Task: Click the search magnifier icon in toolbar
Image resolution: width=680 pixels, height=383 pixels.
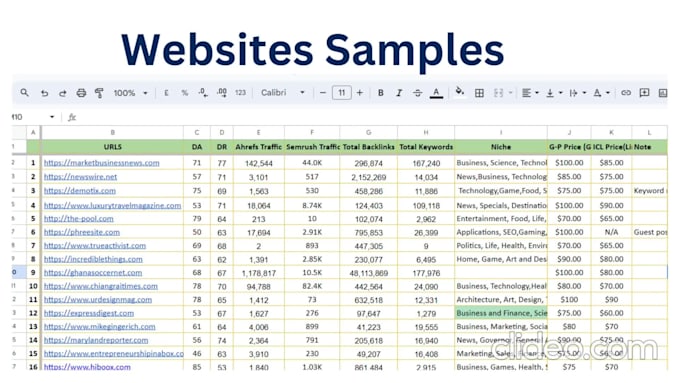Action: point(25,93)
